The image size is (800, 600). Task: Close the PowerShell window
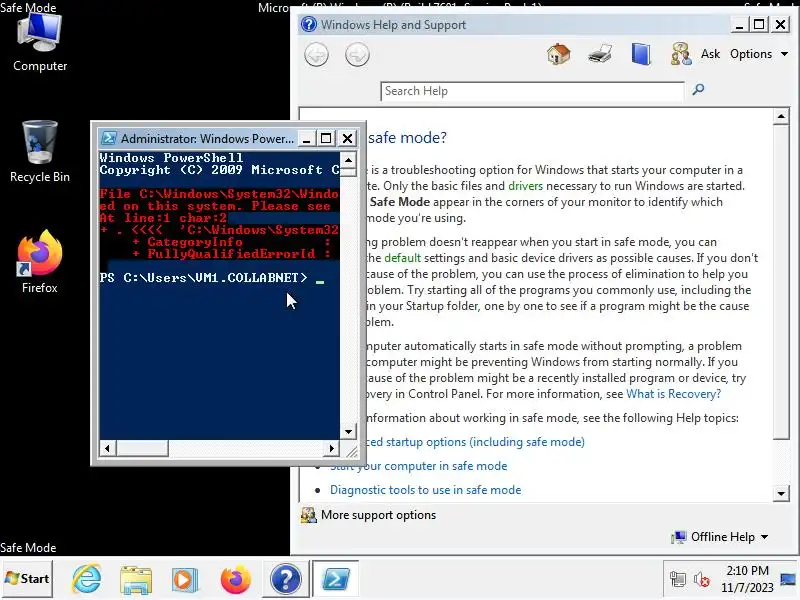coord(347,139)
